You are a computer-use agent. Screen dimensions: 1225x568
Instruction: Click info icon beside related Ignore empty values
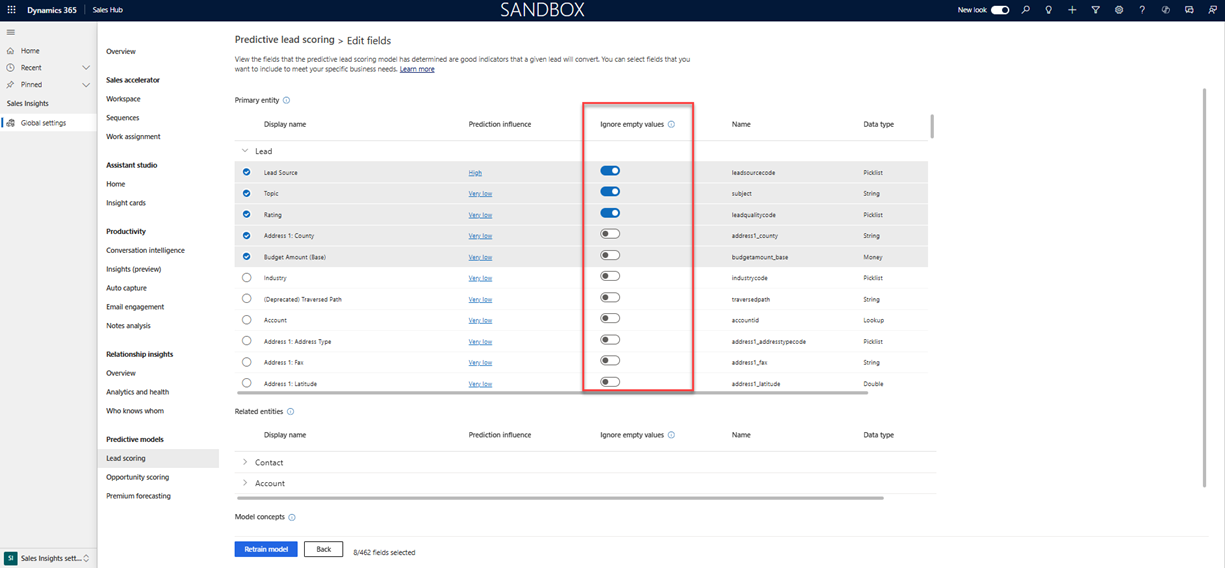pos(671,435)
